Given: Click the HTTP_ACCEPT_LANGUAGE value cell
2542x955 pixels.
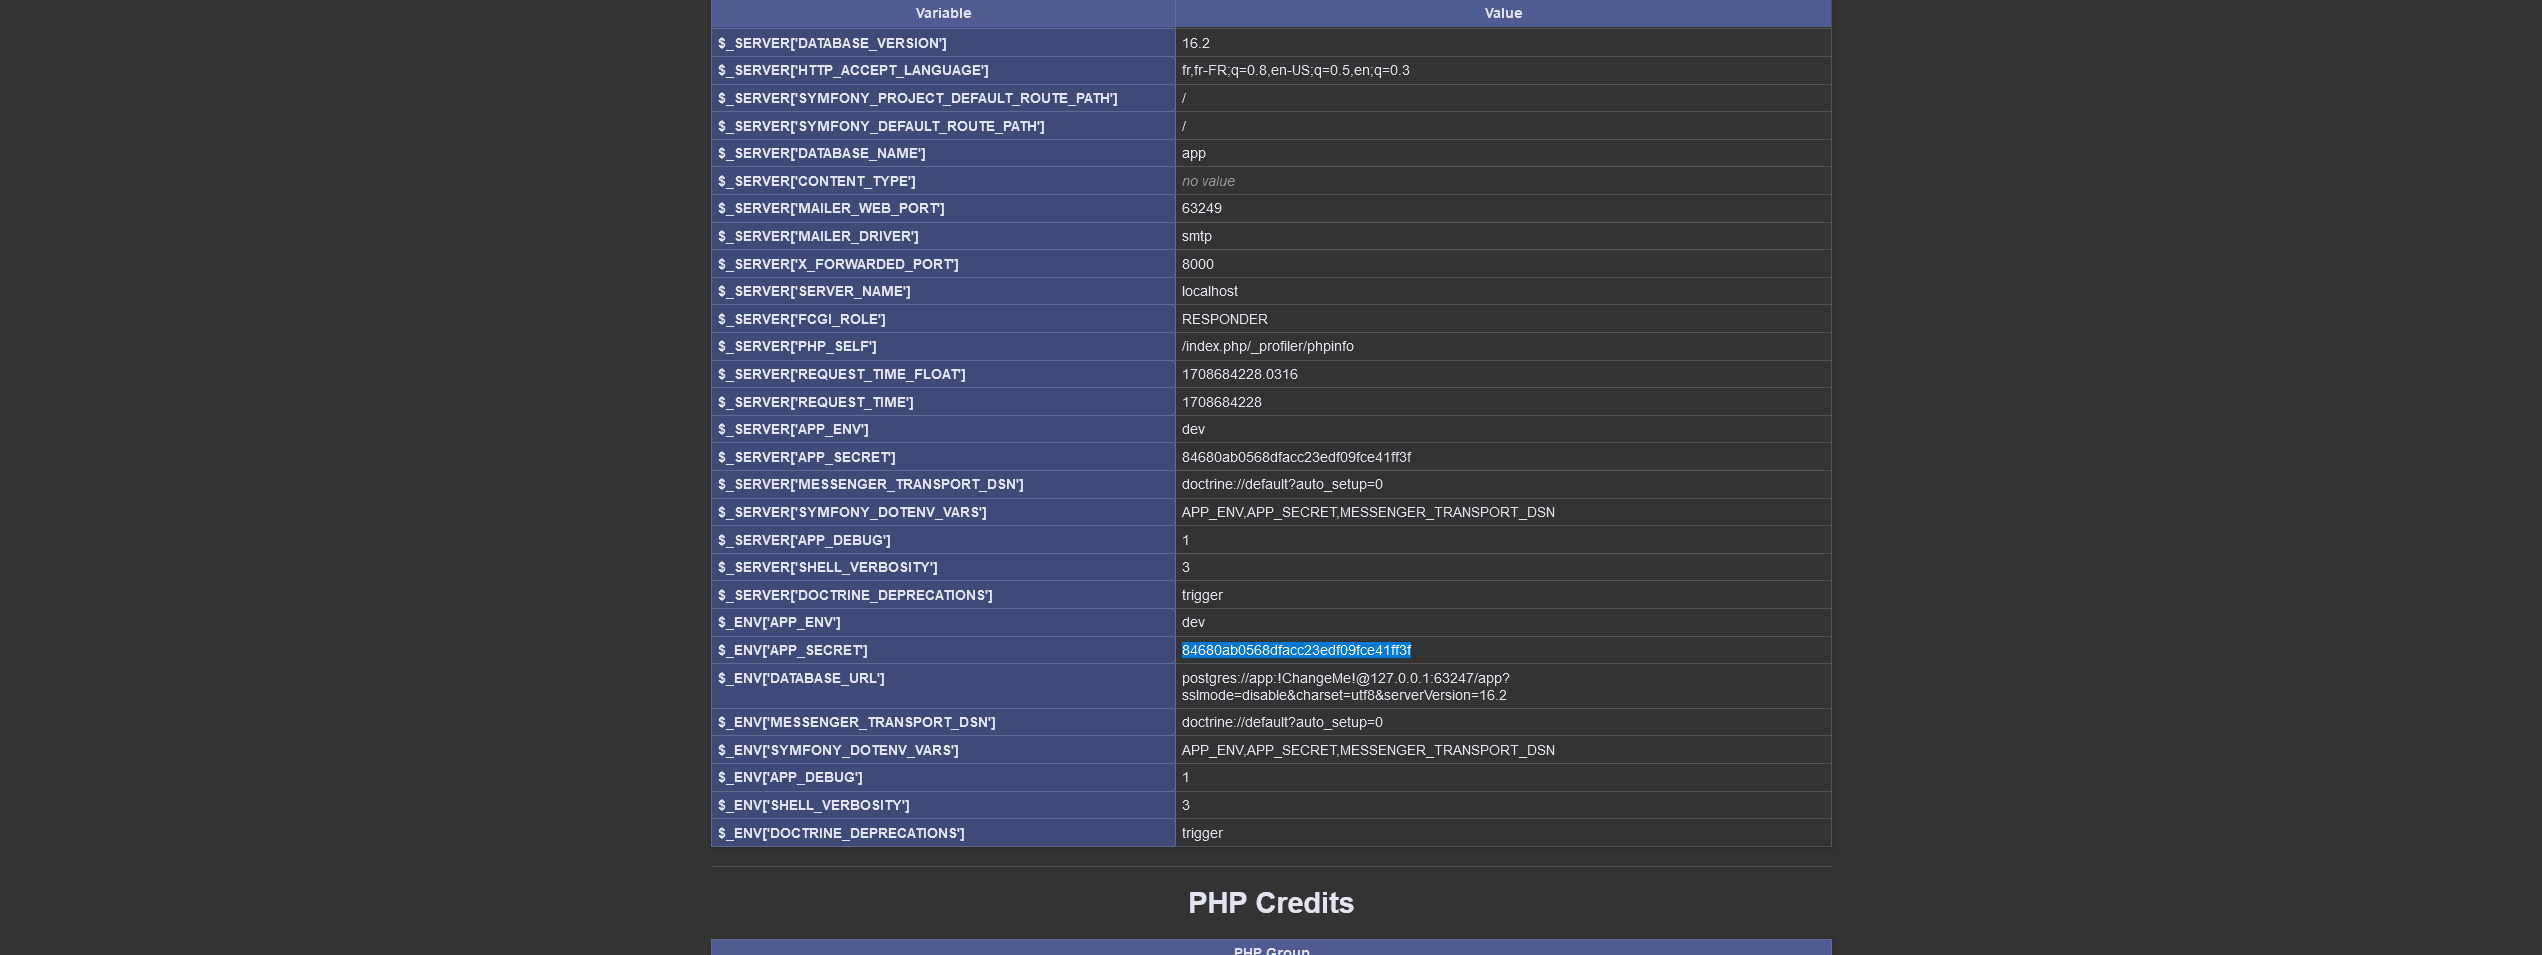Looking at the screenshot, I should pyautogui.click(x=1295, y=70).
